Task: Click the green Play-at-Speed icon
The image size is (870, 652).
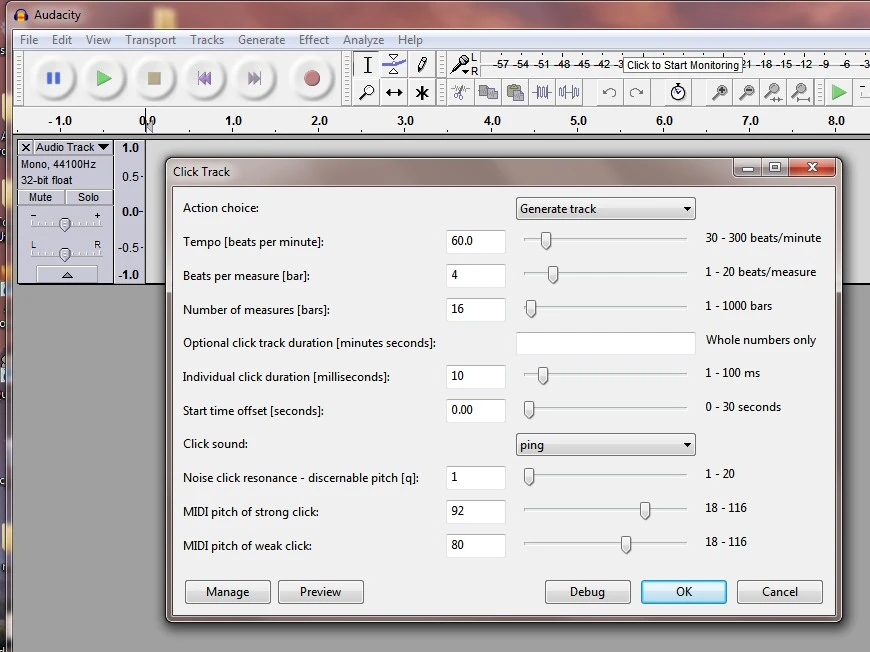Action: (x=838, y=92)
